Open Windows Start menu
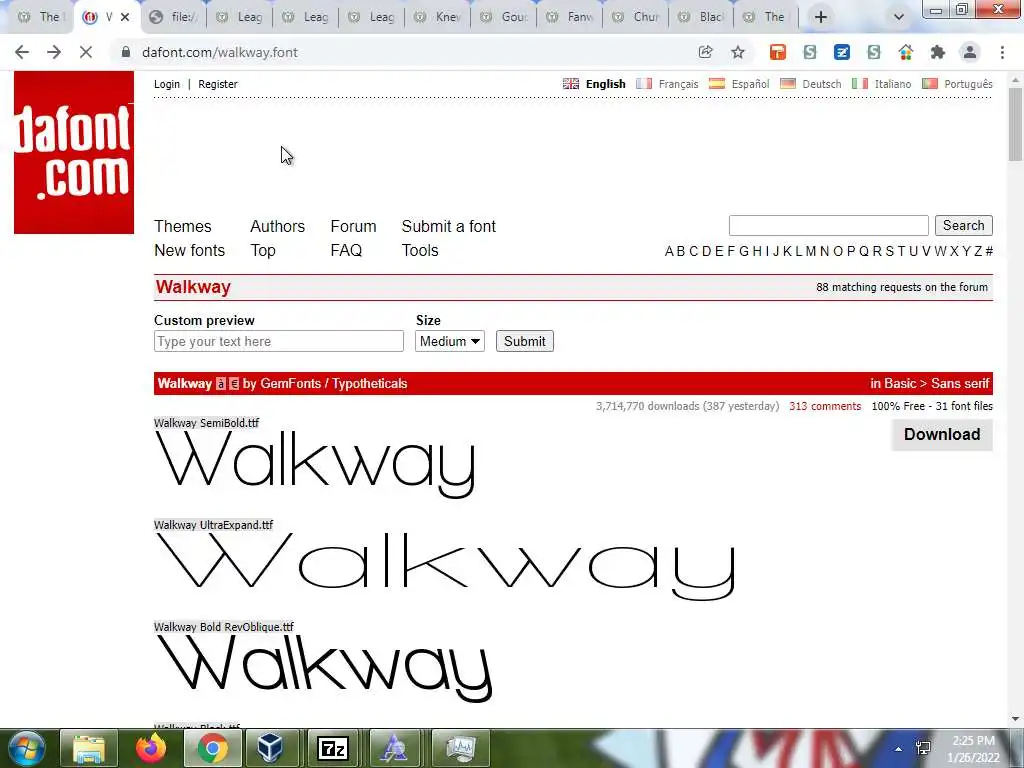The image size is (1024, 768). coord(26,748)
